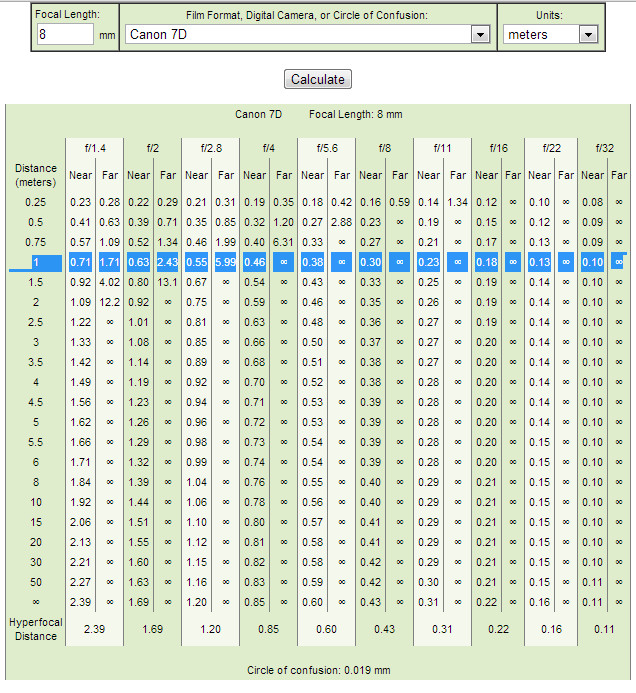Click the Focal Length input field

click(66, 35)
